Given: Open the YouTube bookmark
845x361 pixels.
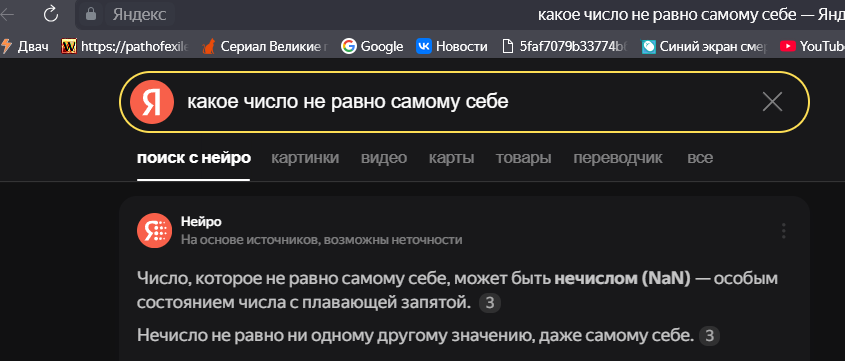Looking at the screenshot, I should (x=812, y=46).
